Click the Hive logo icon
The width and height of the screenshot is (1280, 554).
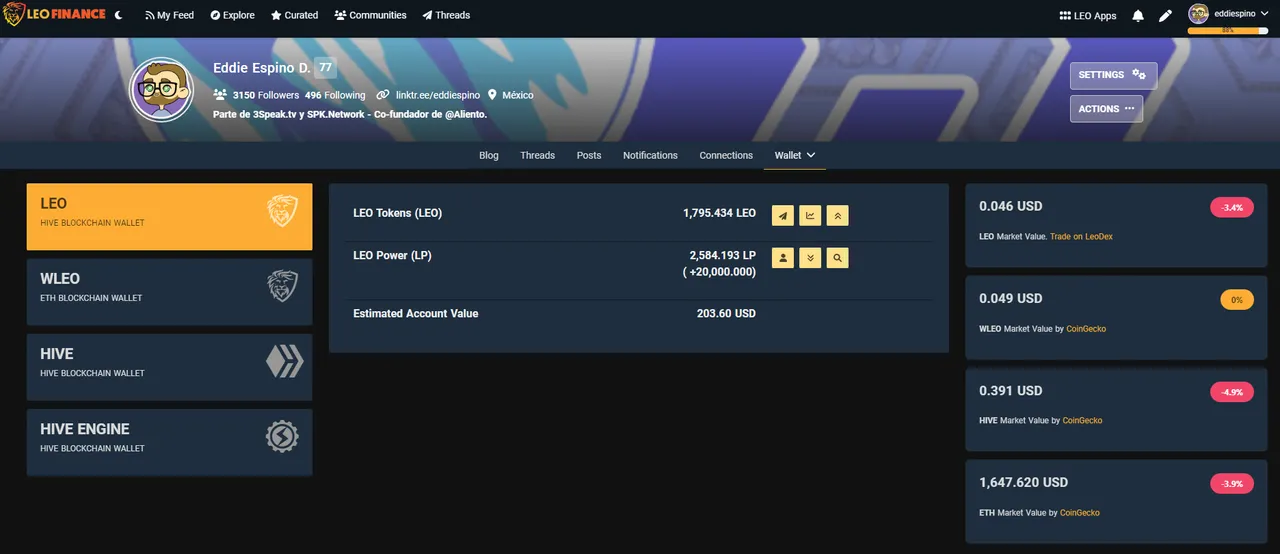coord(284,361)
